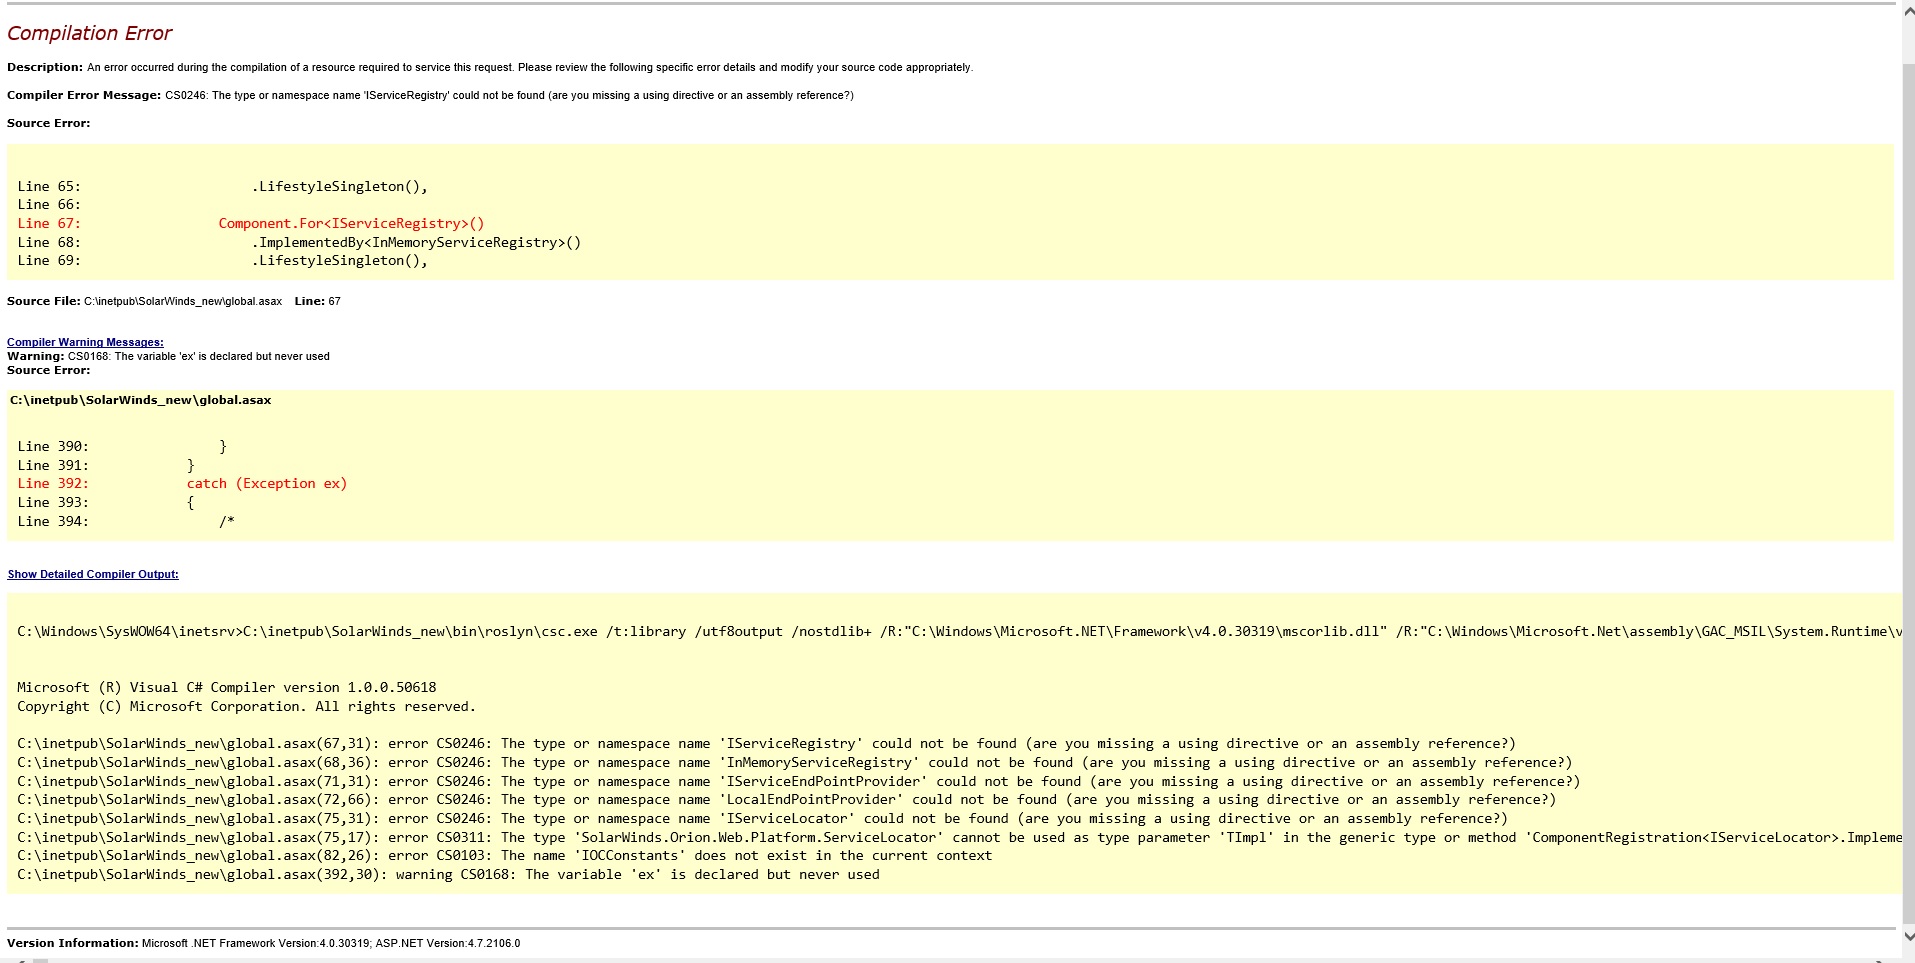Click the Compiler Error Message CS0246 text

click(x=430, y=96)
